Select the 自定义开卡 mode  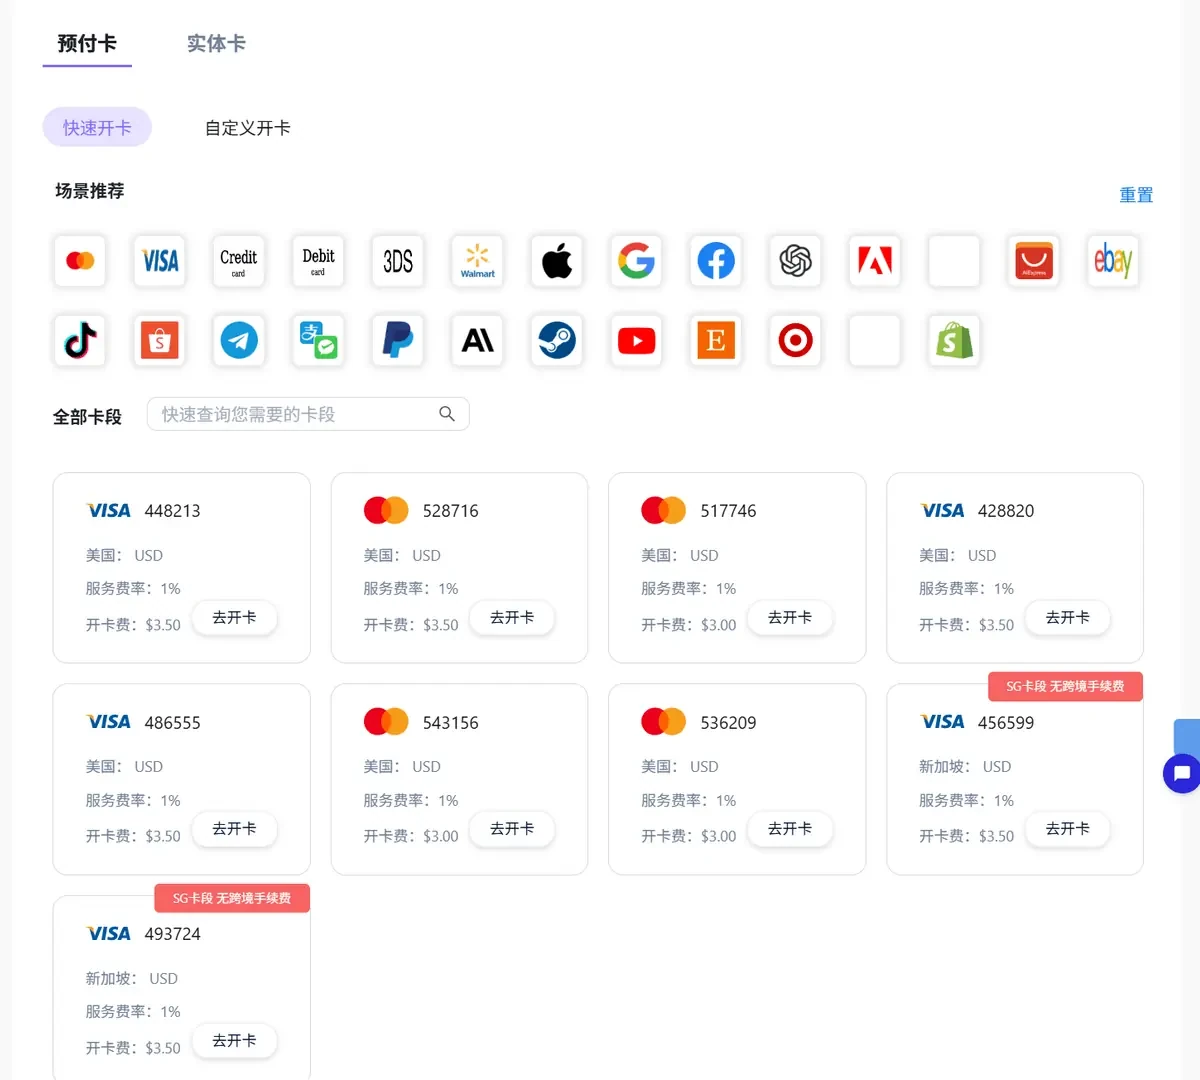coord(247,128)
